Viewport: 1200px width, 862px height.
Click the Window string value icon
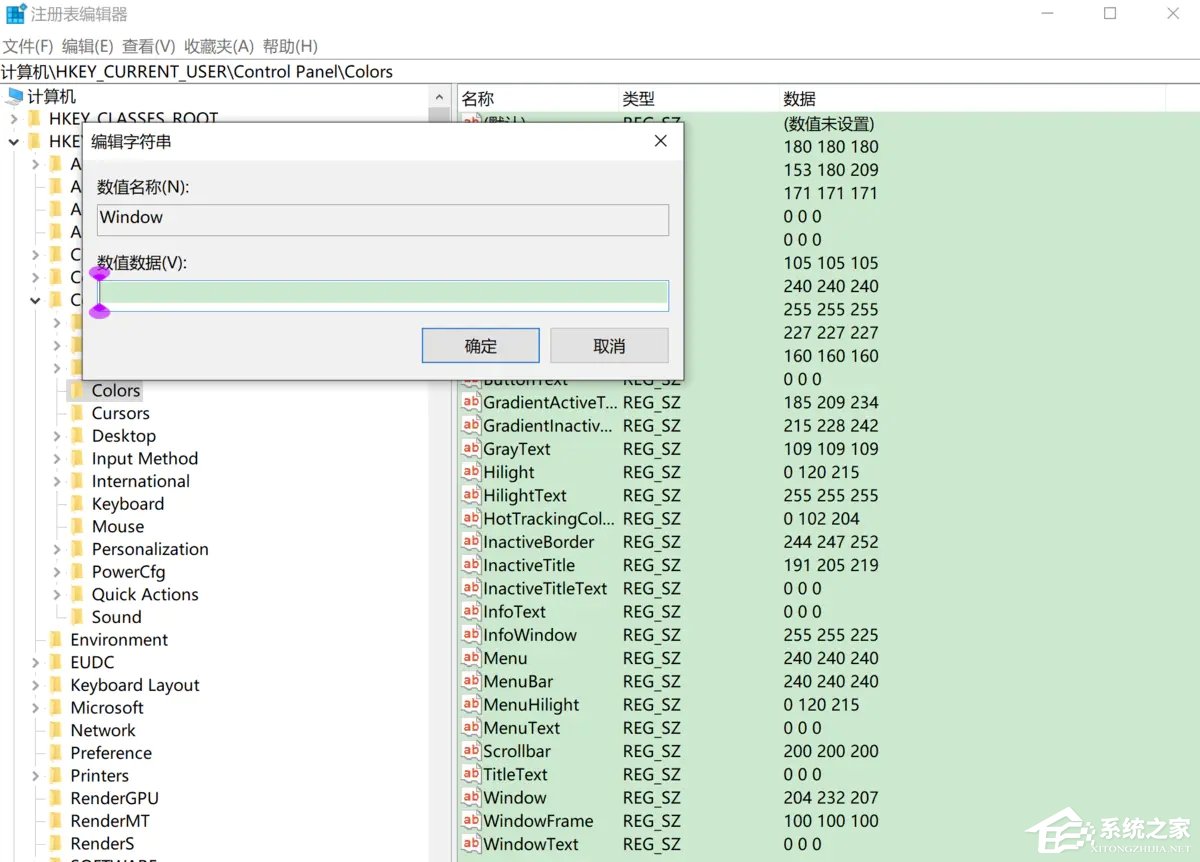(471, 797)
